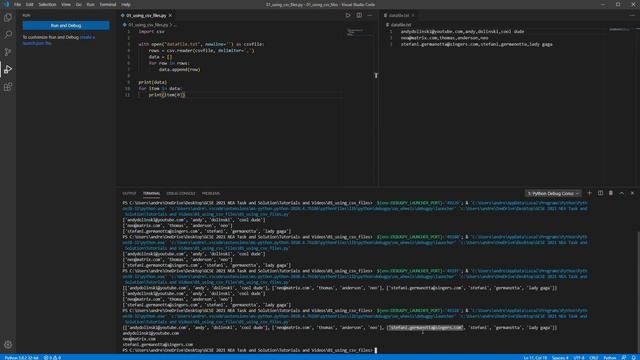The width and height of the screenshot is (640, 360).
Task: Click the highlighted stefani.germanotta@singers.com text in terminal
Action: tap(425, 327)
